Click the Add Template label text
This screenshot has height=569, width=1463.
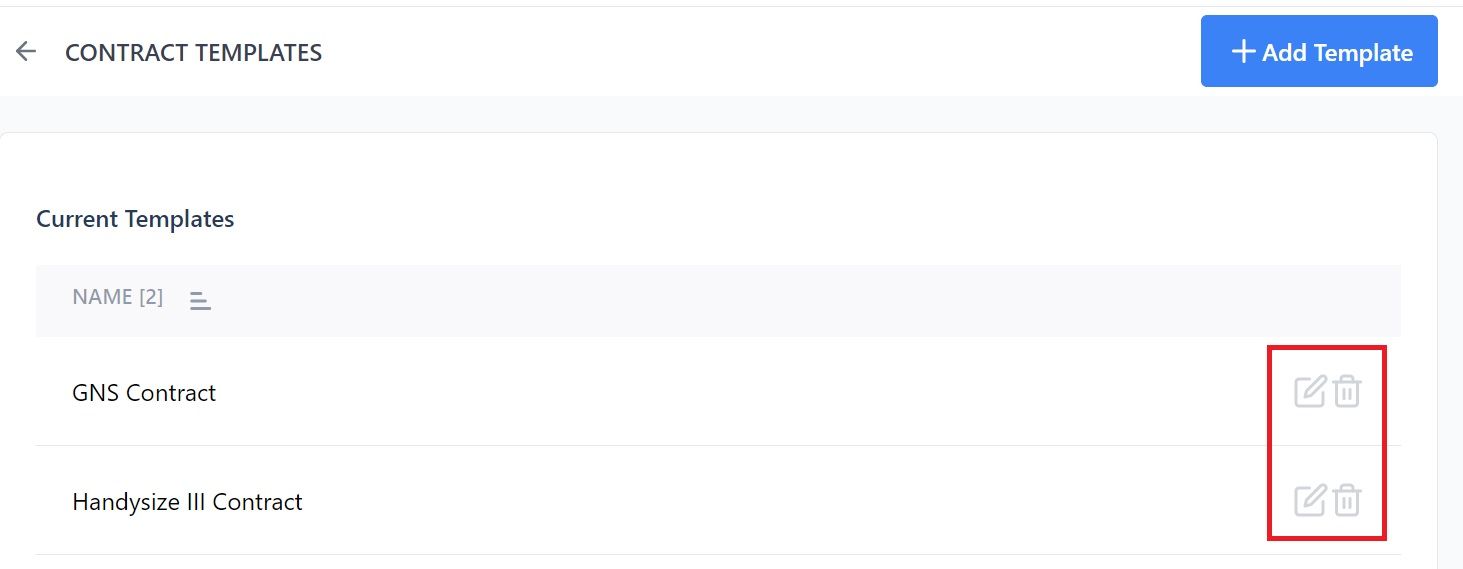coord(1337,53)
